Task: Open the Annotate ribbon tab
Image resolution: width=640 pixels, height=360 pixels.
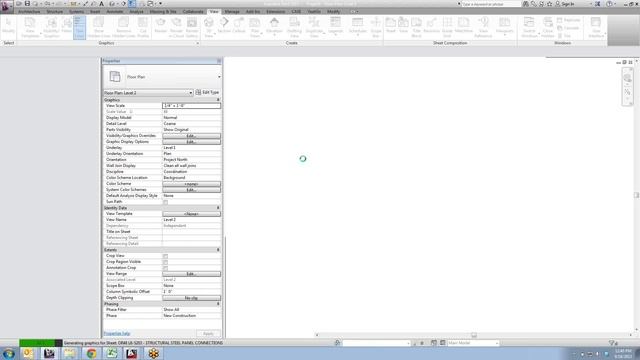Action: [x=115, y=11]
